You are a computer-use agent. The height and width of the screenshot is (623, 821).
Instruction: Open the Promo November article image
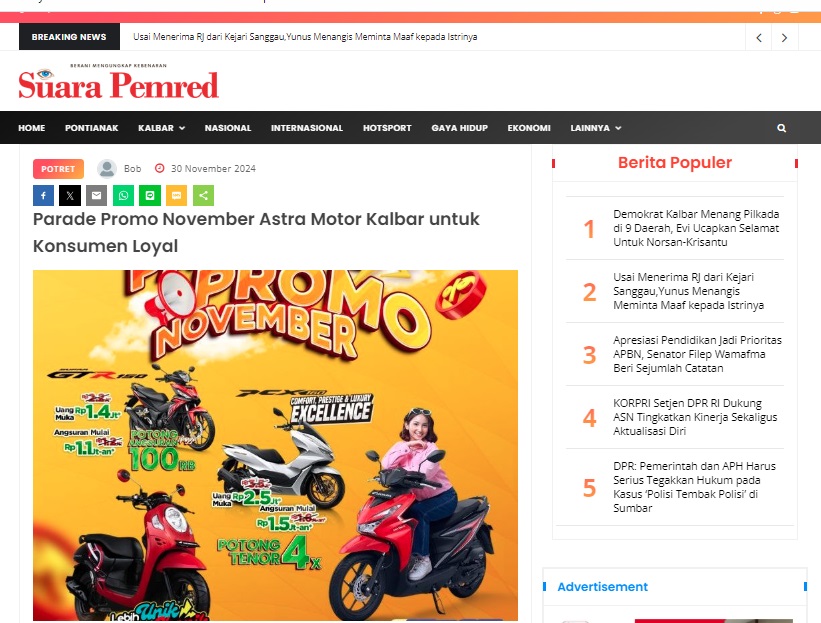[275, 446]
